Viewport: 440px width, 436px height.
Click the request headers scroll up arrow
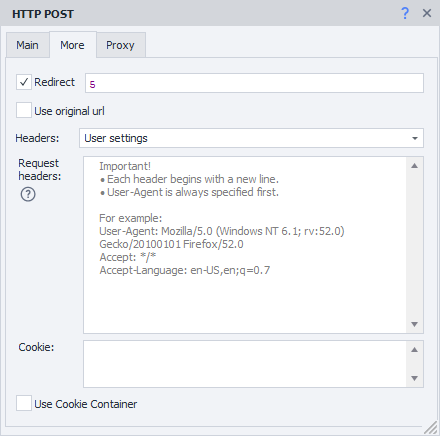click(414, 166)
